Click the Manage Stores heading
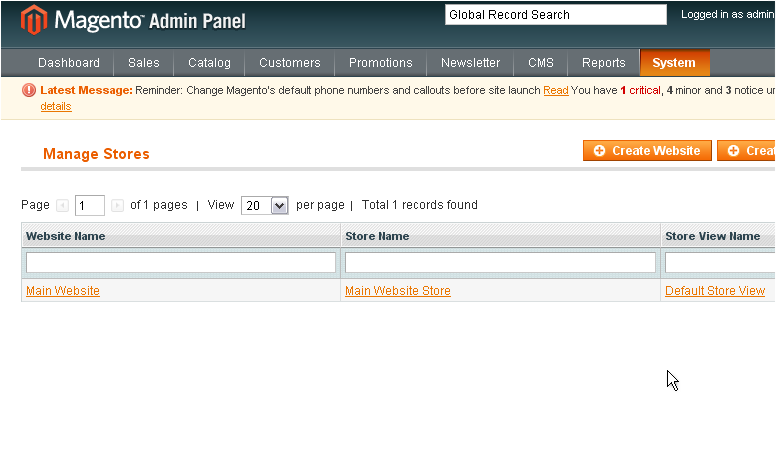 coord(96,154)
